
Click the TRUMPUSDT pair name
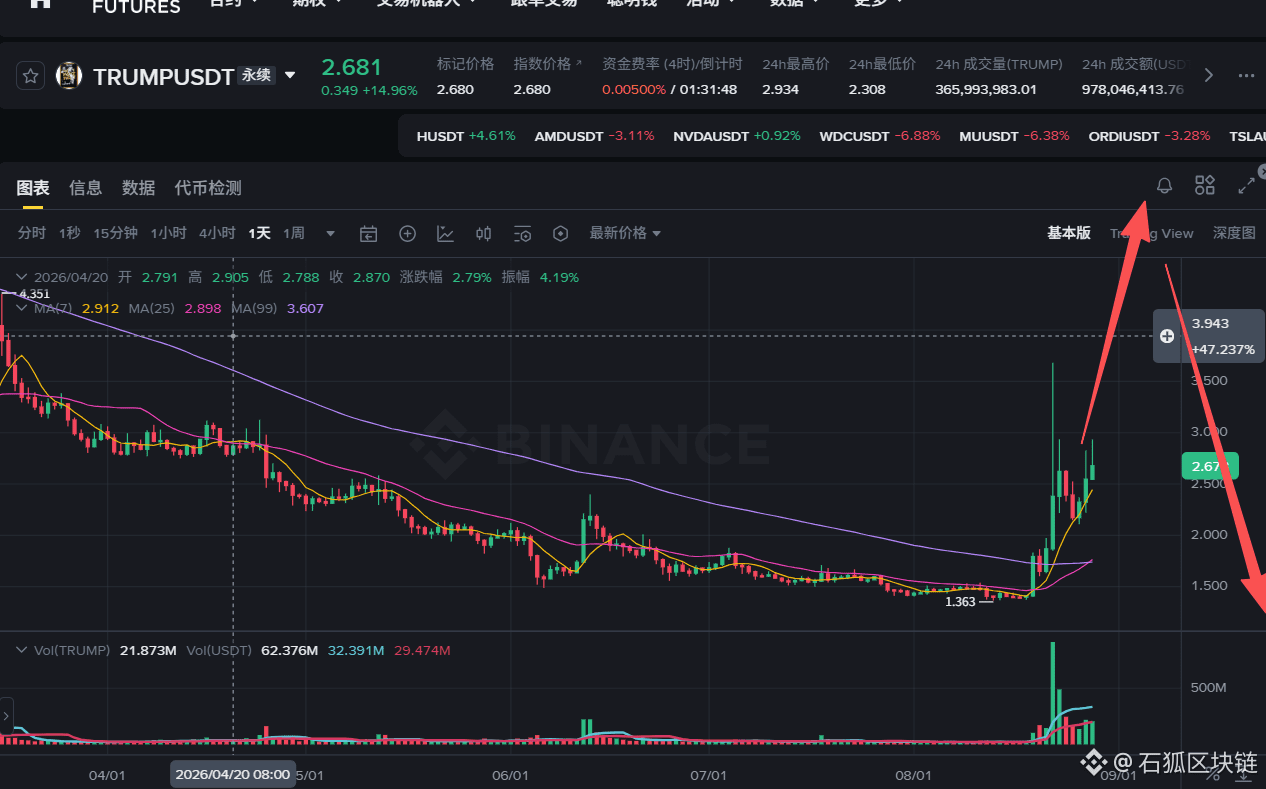(x=164, y=76)
